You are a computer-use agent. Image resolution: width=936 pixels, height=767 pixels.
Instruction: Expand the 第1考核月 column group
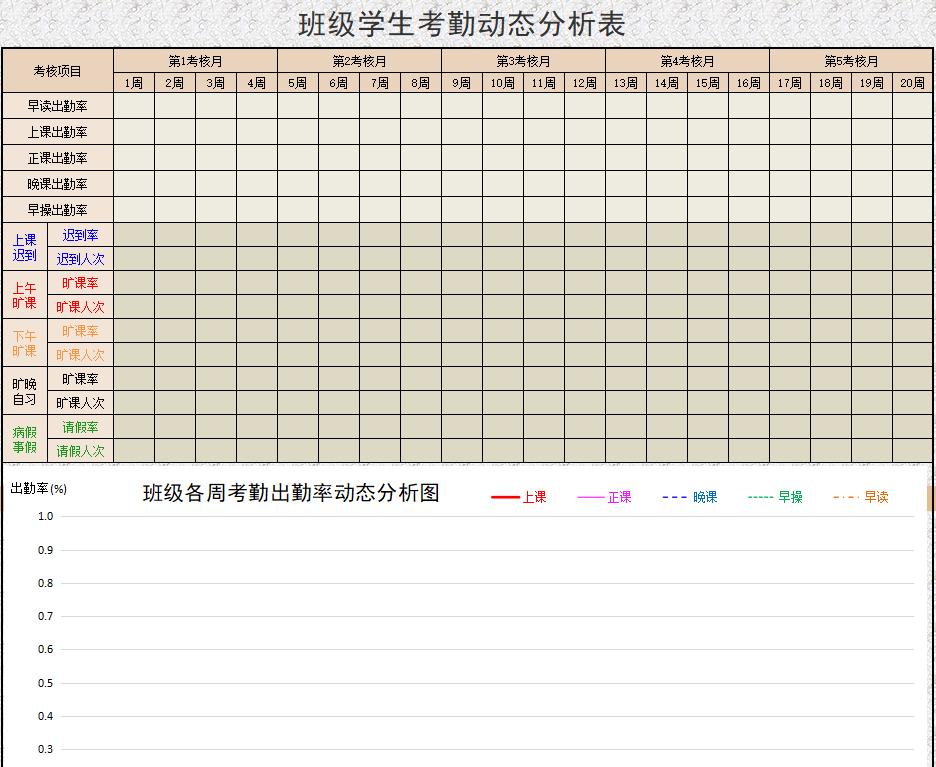coord(193,60)
